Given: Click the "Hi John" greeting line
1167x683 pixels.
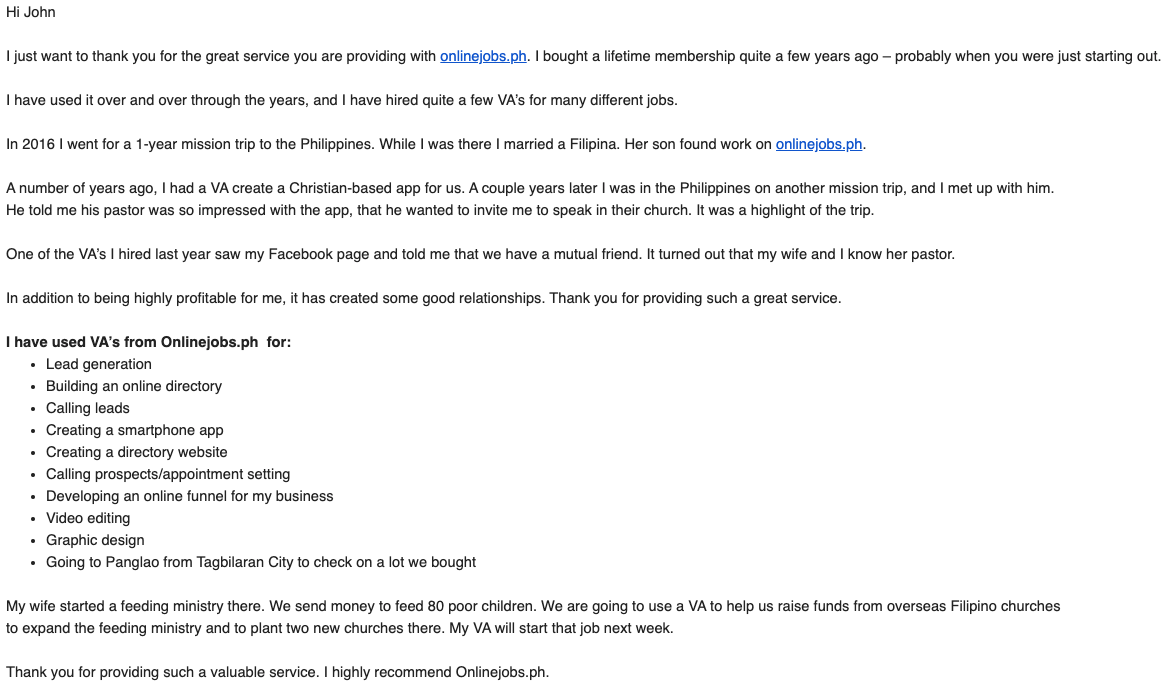Looking at the screenshot, I should point(31,12).
